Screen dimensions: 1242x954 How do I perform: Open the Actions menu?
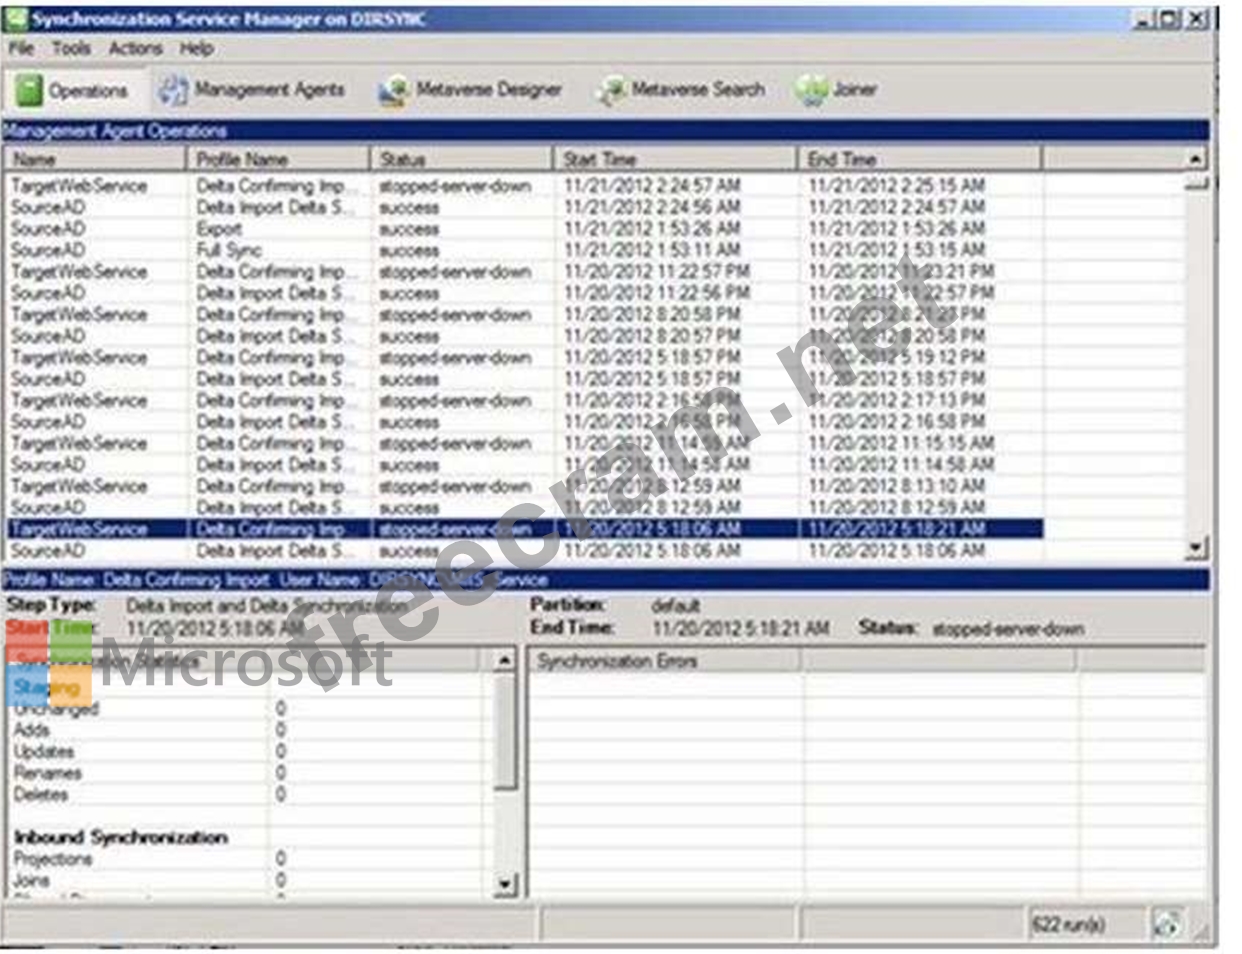(135, 48)
